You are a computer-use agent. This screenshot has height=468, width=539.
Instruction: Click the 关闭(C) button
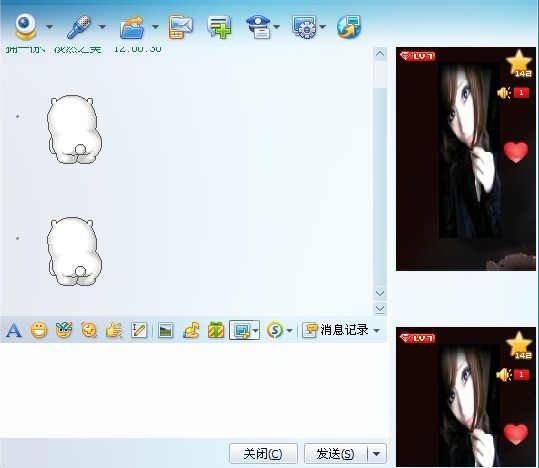[x=263, y=454]
